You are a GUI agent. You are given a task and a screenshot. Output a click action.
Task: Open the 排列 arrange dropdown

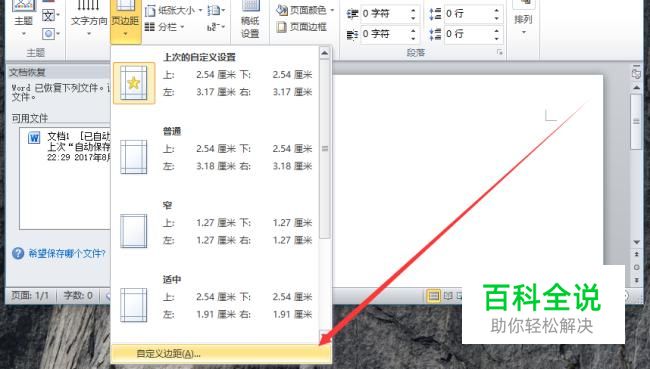(523, 19)
